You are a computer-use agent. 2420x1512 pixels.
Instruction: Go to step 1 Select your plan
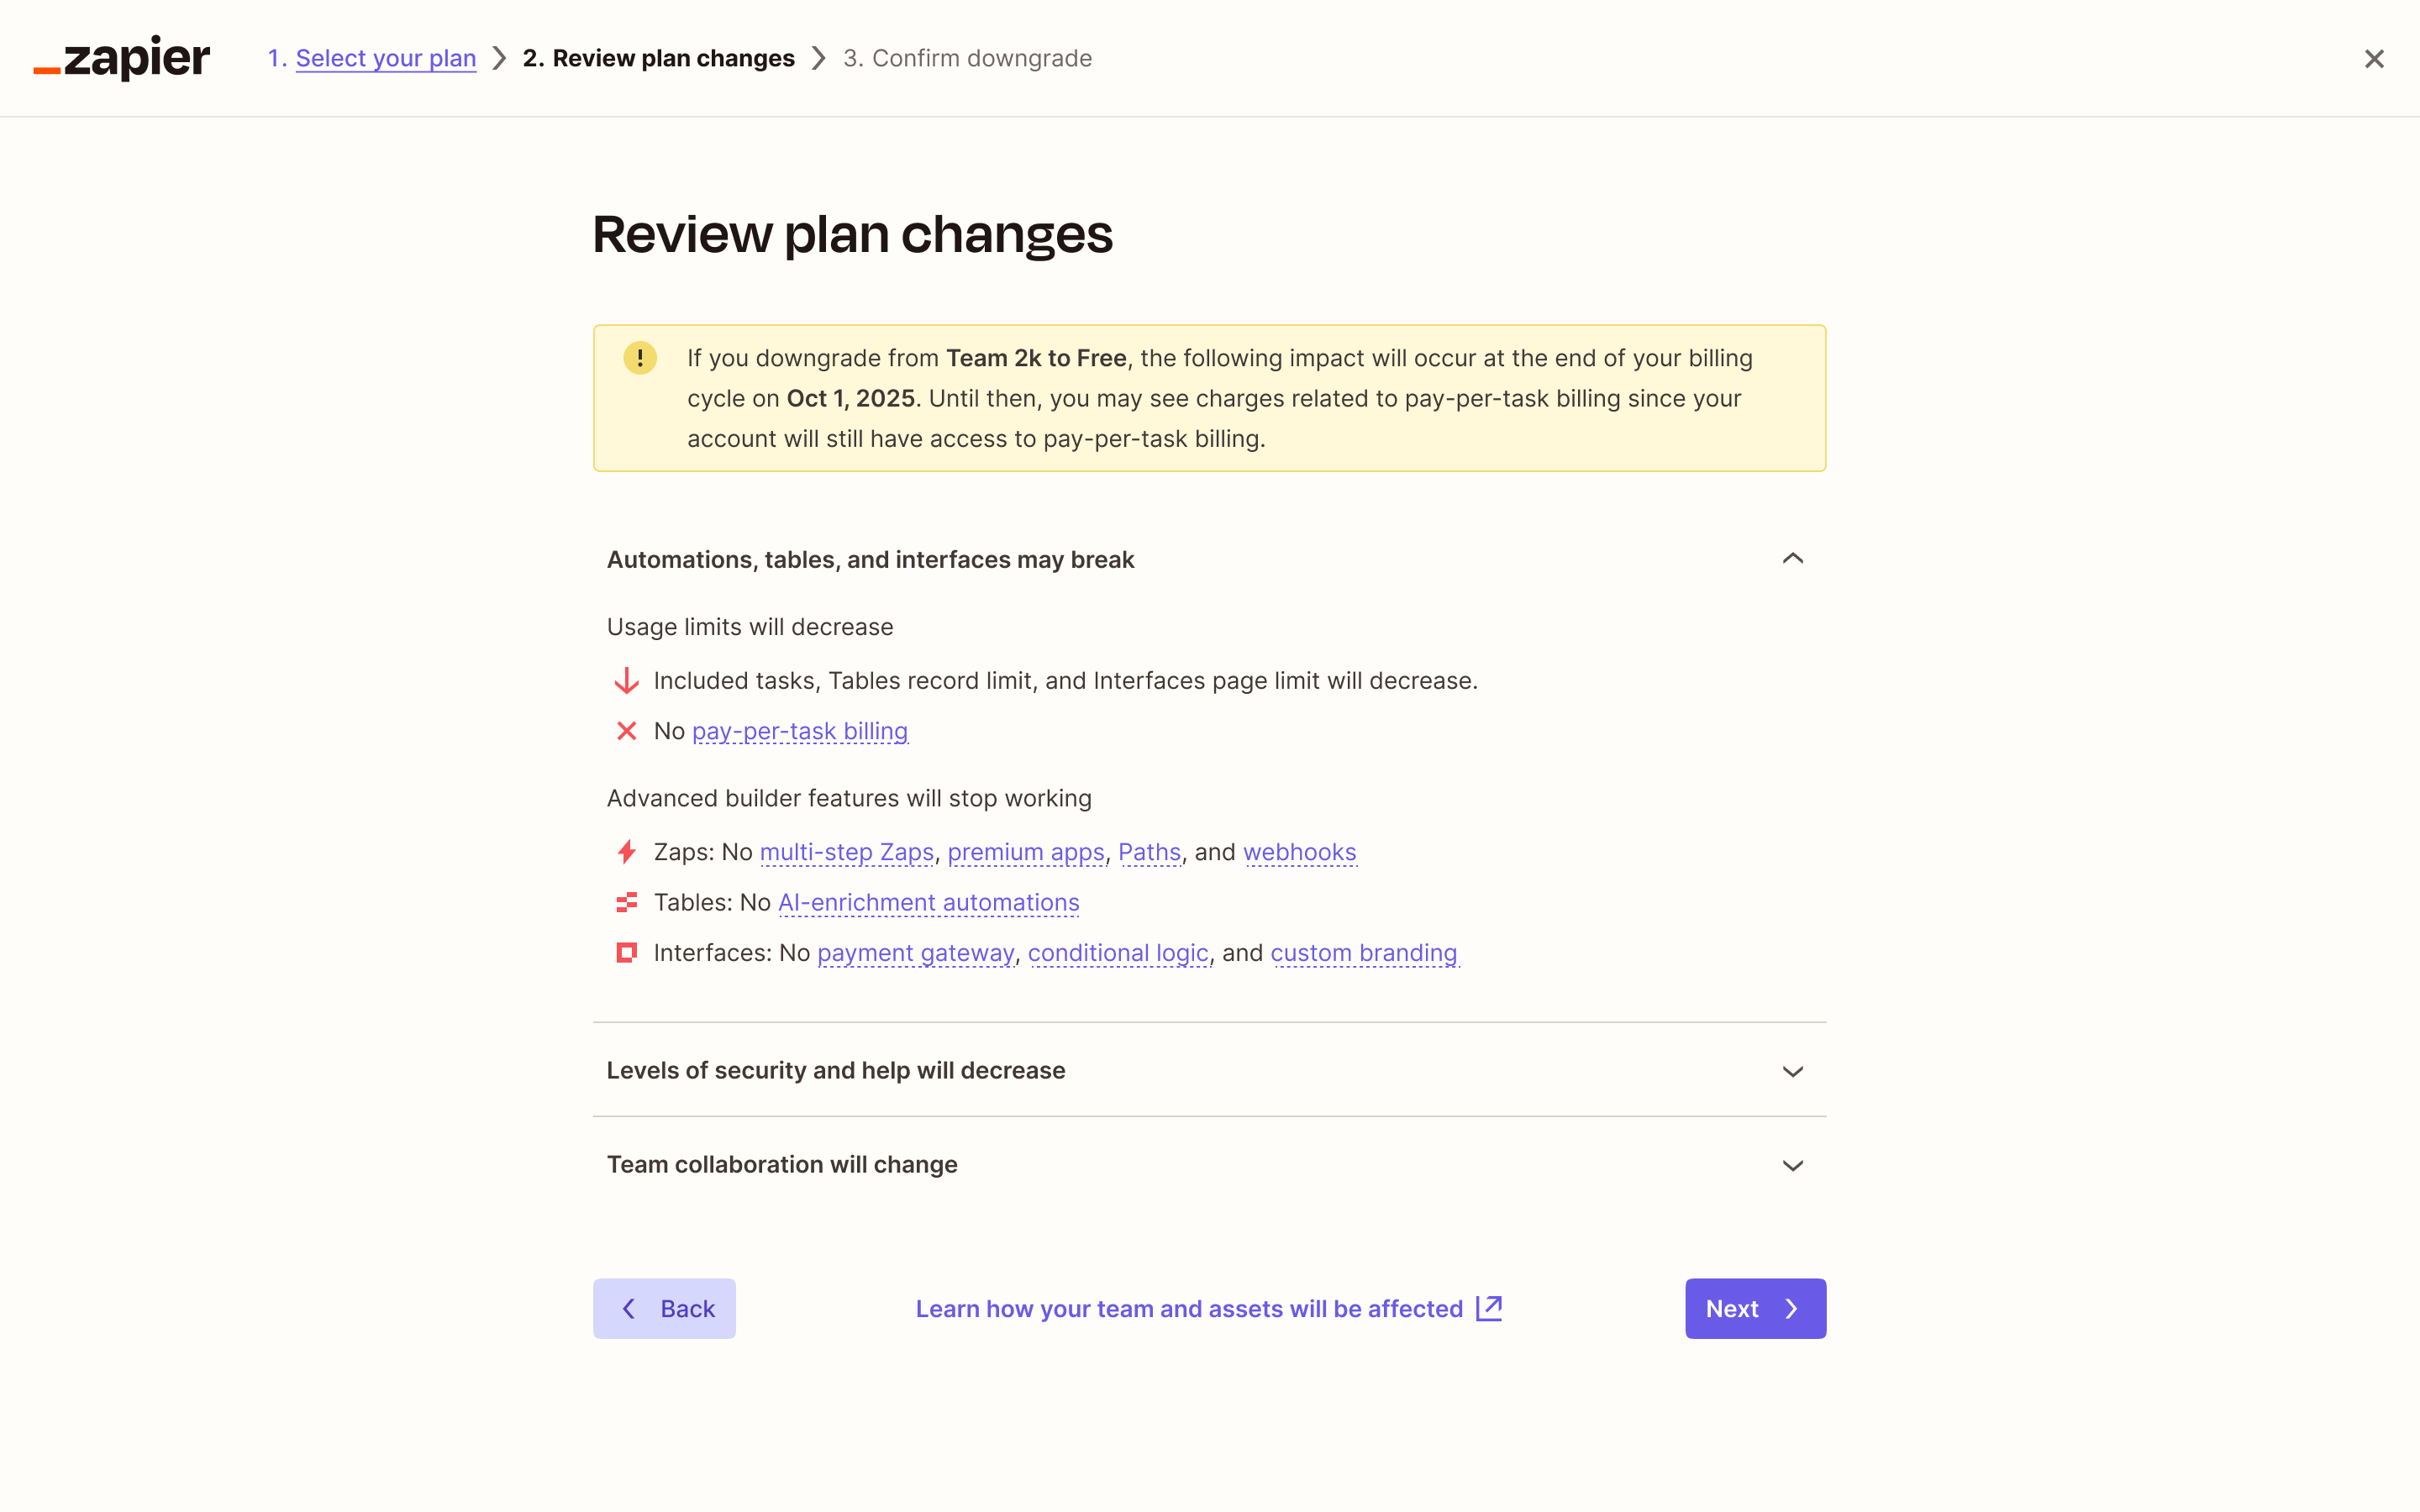(x=386, y=57)
